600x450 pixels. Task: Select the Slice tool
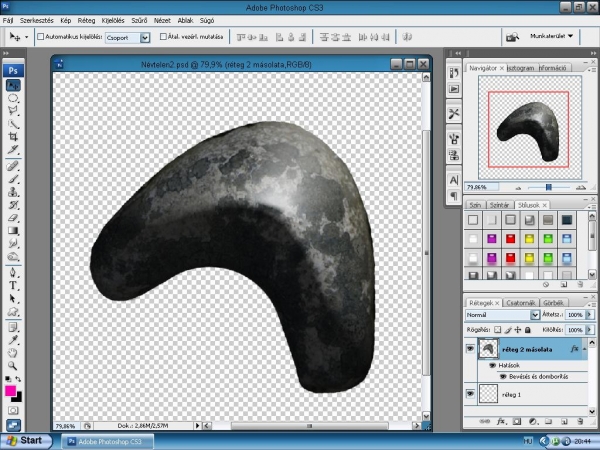click(x=13, y=149)
